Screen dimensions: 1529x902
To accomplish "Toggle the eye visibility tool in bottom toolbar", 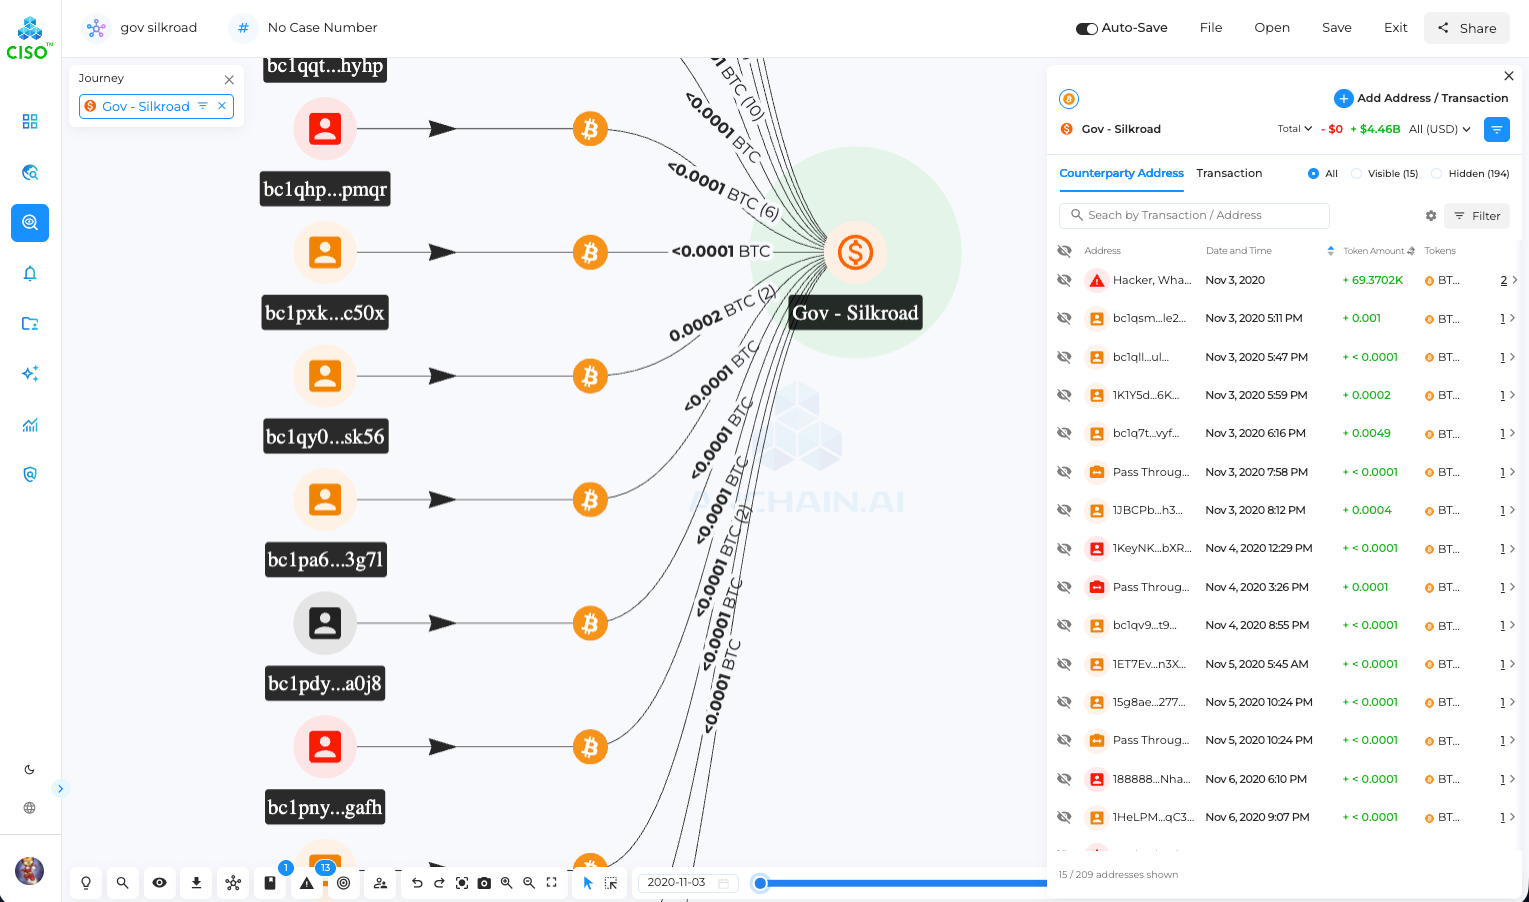I will [x=159, y=883].
